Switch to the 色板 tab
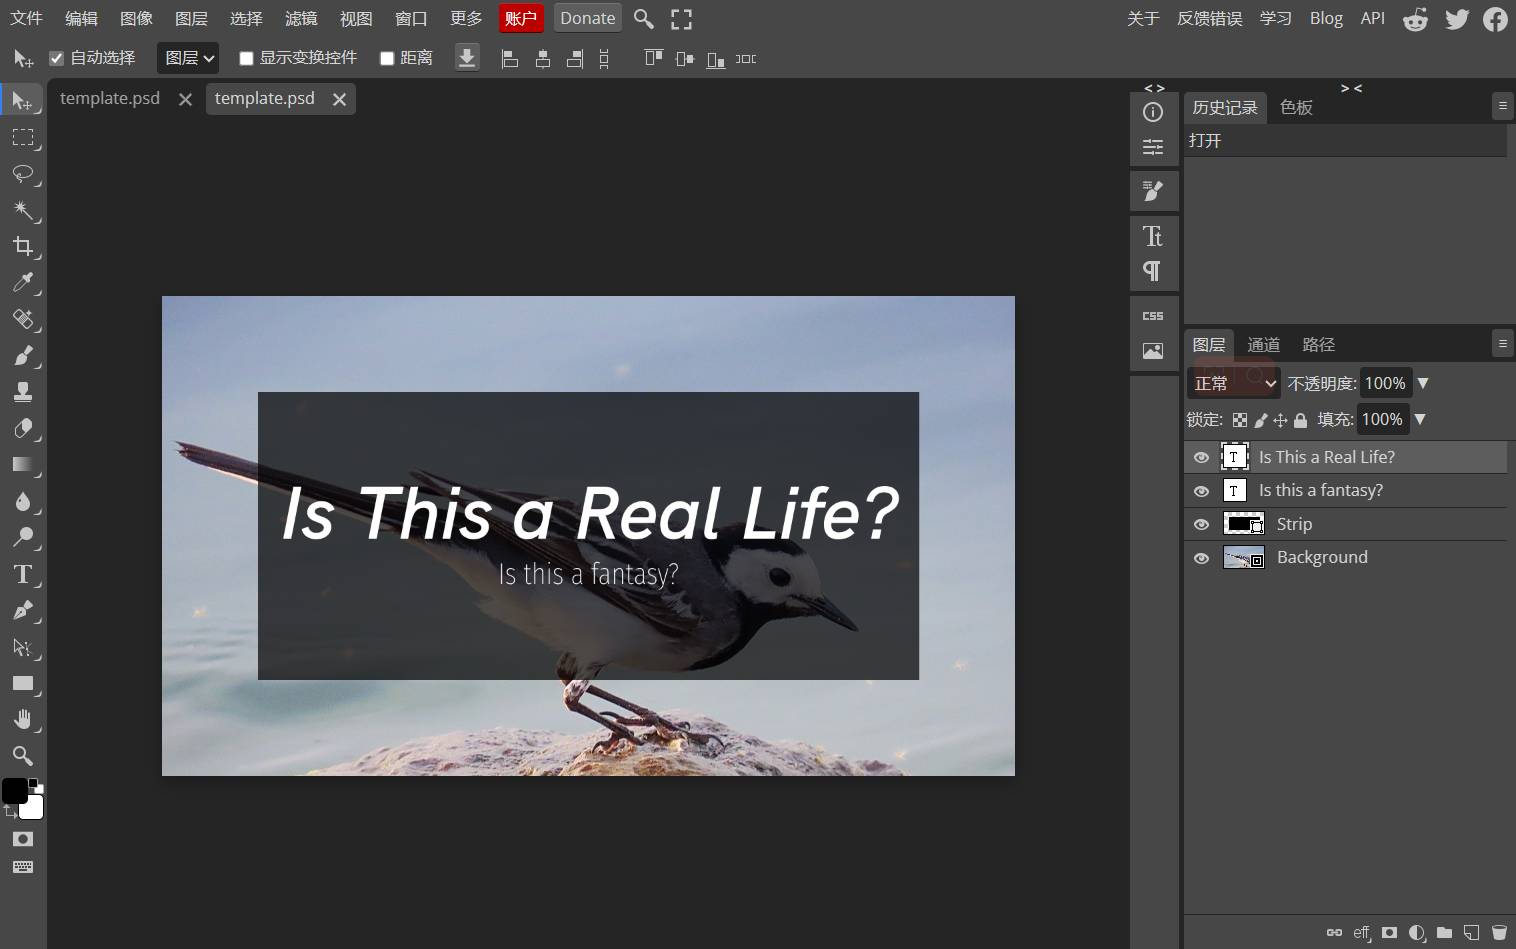1516x949 pixels. tap(1296, 107)
